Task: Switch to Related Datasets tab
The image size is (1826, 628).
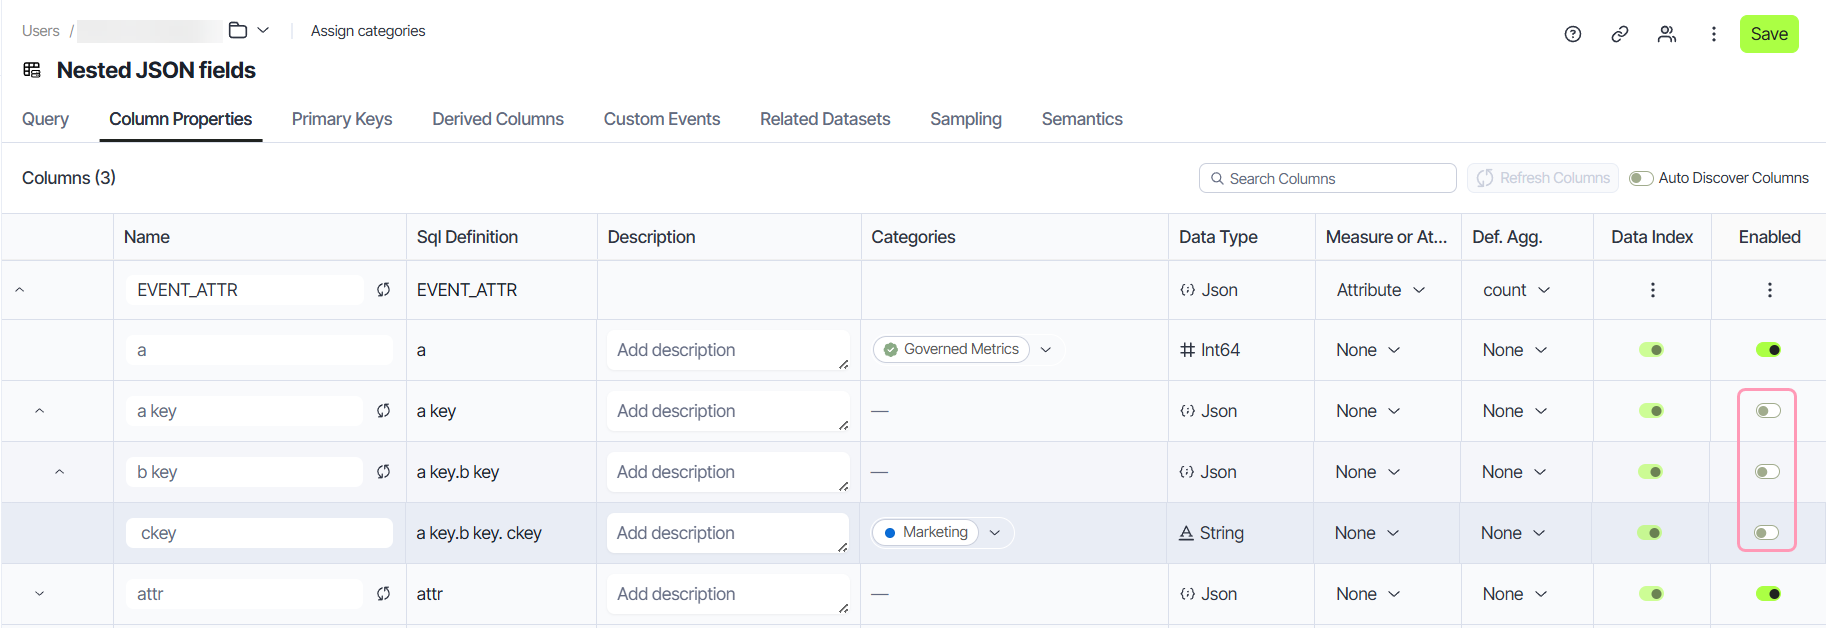Action: tap(825, 119)
